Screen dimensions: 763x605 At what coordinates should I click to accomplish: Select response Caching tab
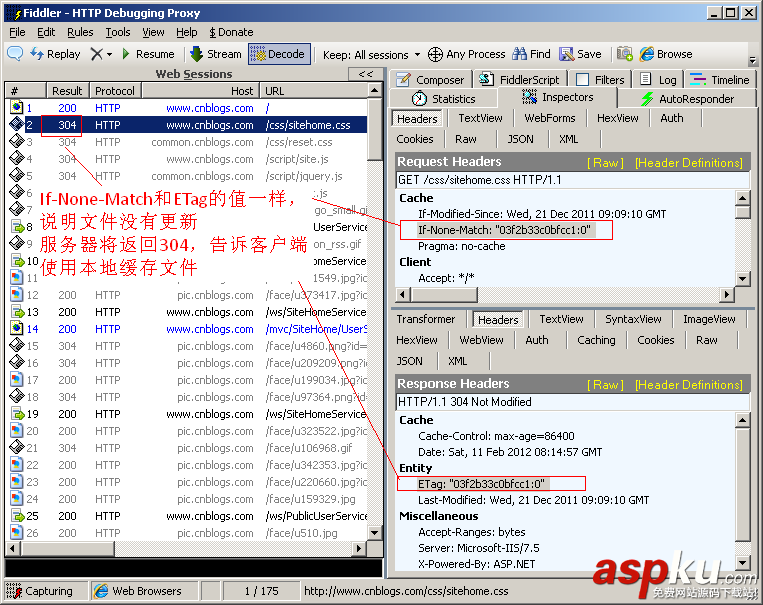(596, 340)
